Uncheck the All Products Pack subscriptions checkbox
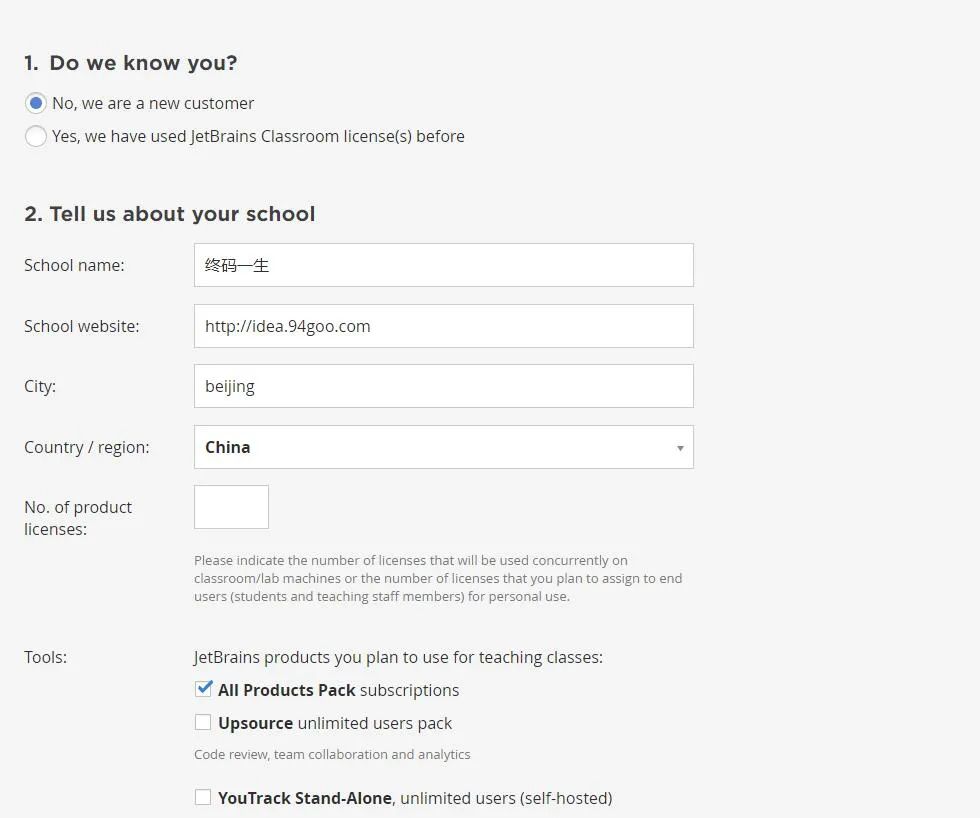Image resolution: width=980 pixels, height=818 pixels. coord(204,689)
